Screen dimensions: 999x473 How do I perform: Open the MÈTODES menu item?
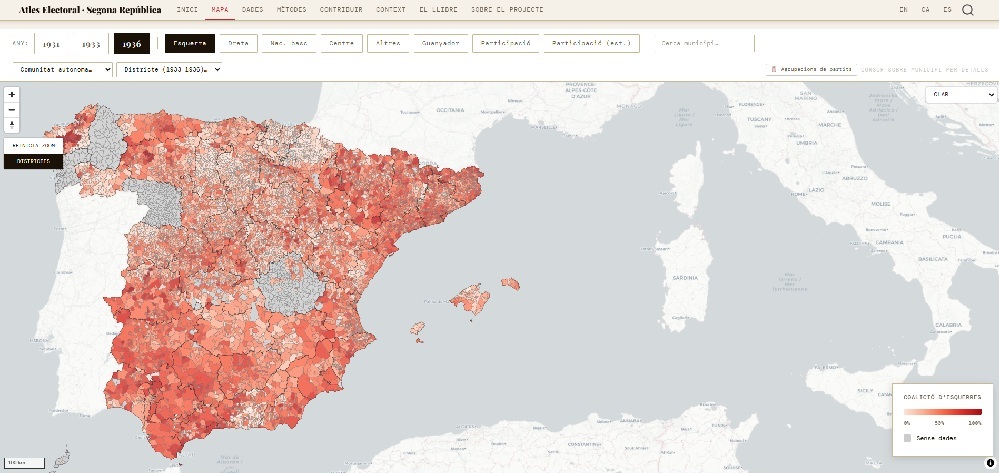click(x=291, y=10)
